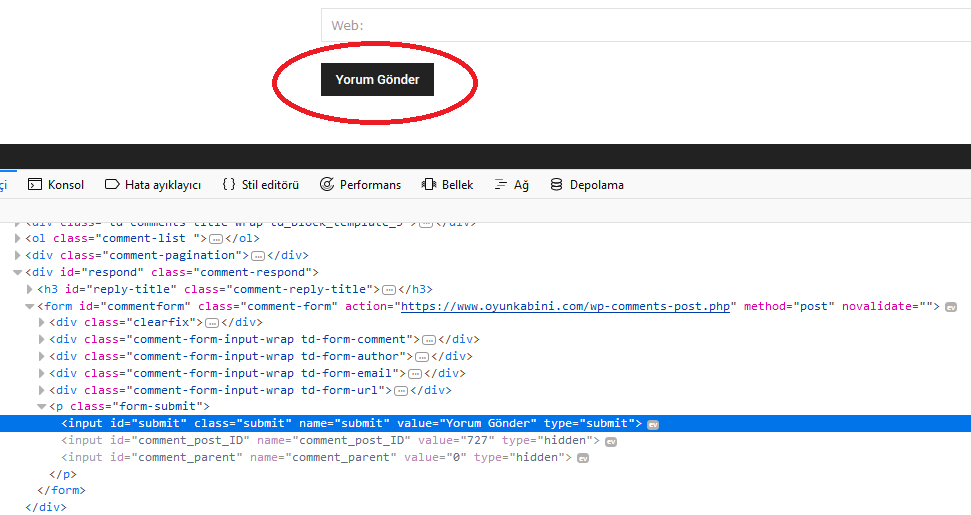The width and height of the screenshot is (971, 515).
Task: Show event badge on comment_post_ID input
Action: (611, 441)
